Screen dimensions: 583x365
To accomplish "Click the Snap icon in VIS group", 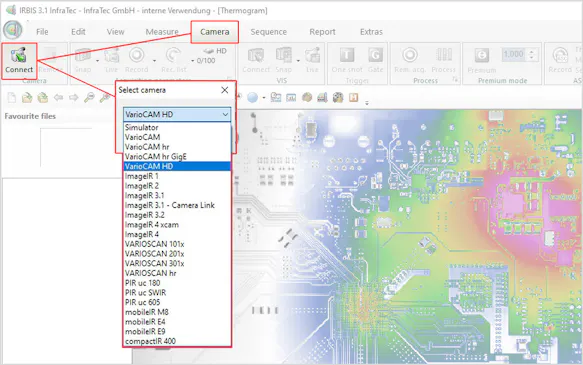I will (284, 56).
